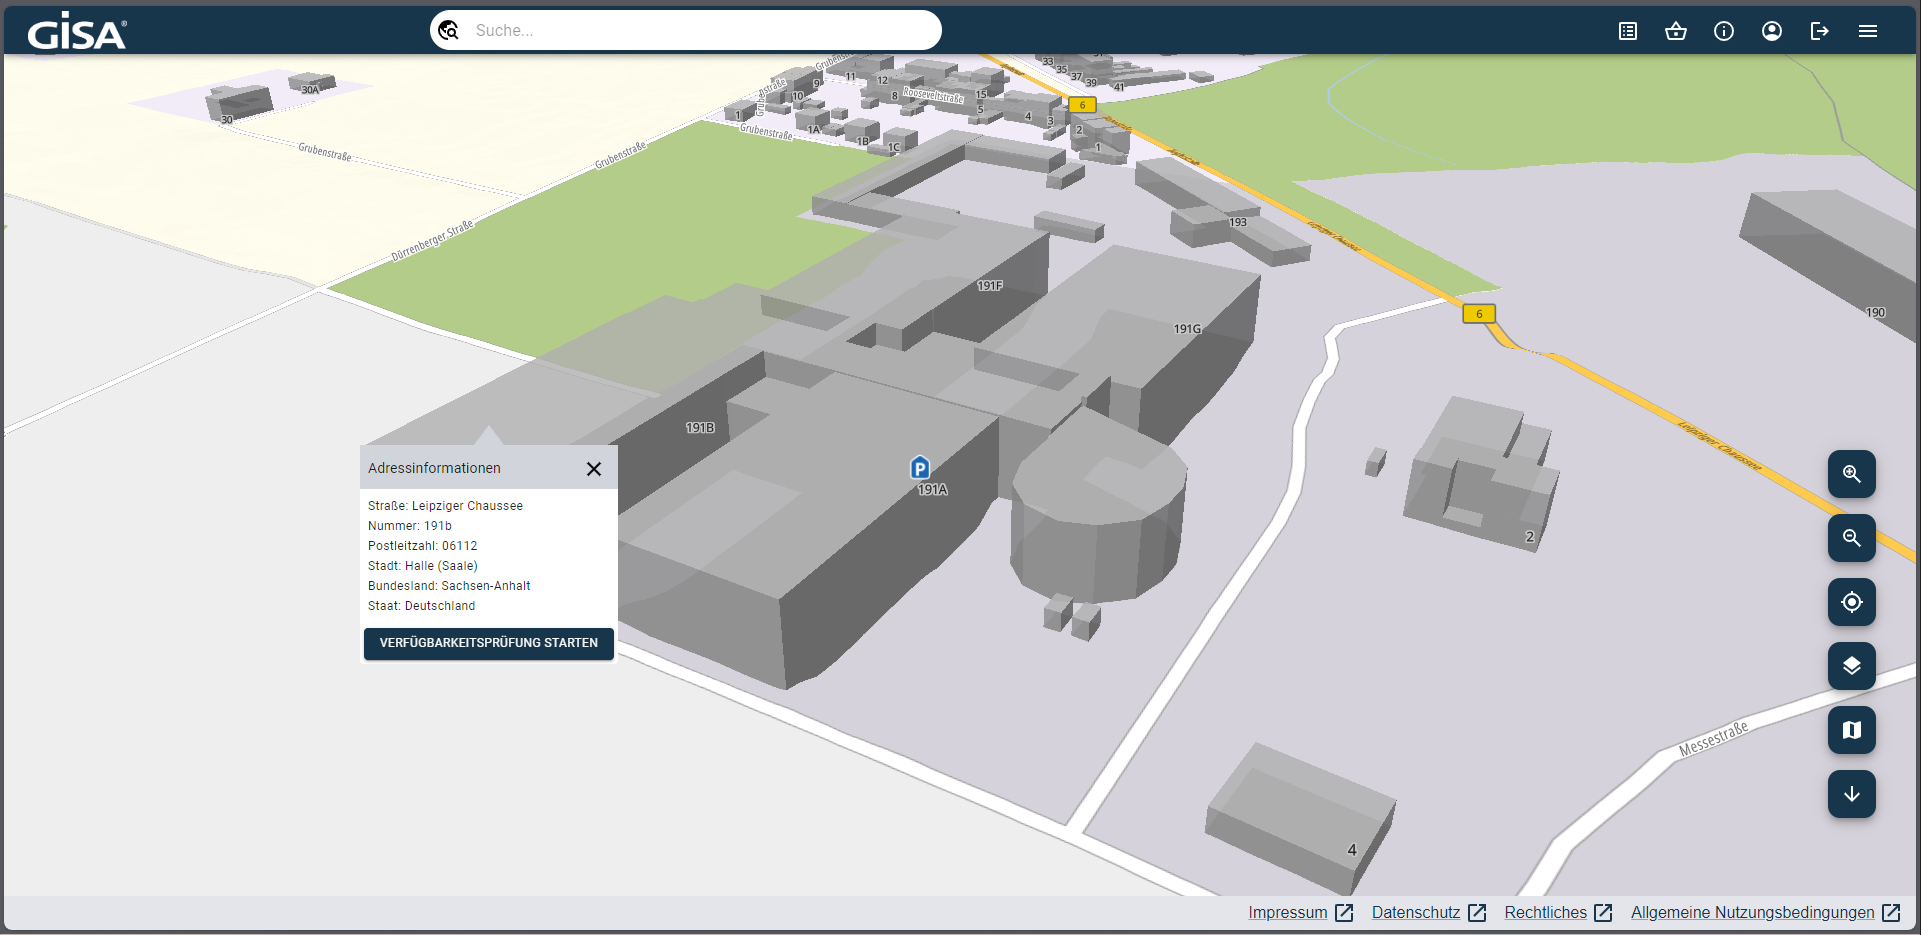Open the map layers selector
Screen dimensions: 1921x935
point(1851,666)
